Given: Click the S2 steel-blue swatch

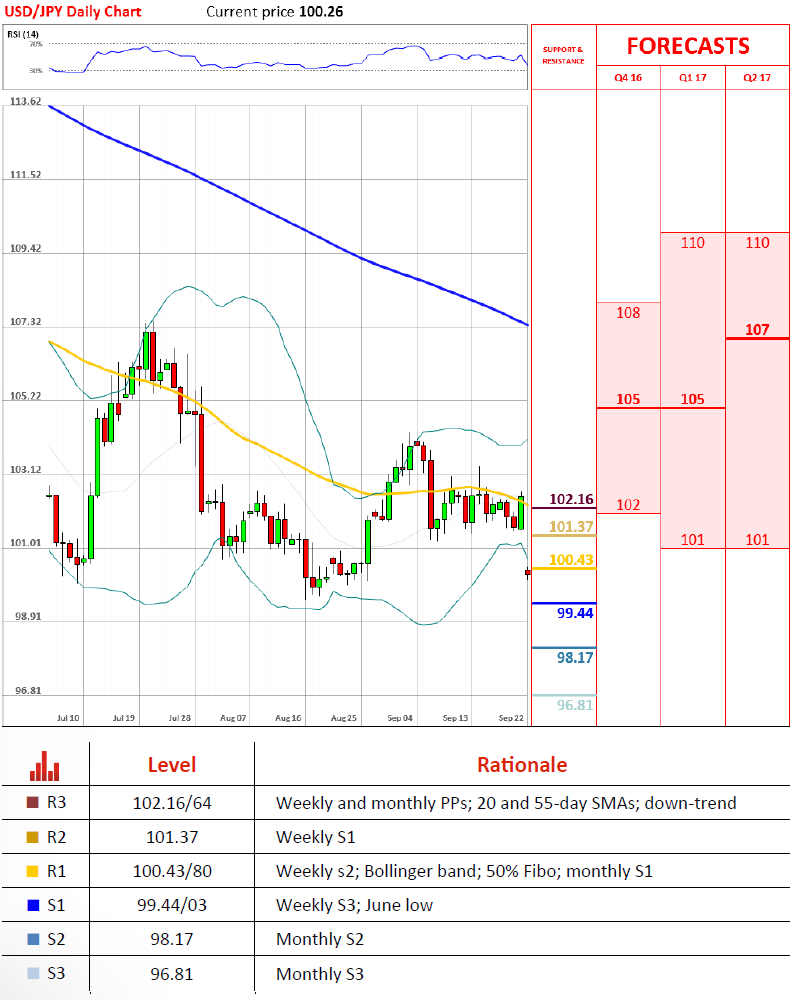Looking at the screenshot, I should pos(33,939).
